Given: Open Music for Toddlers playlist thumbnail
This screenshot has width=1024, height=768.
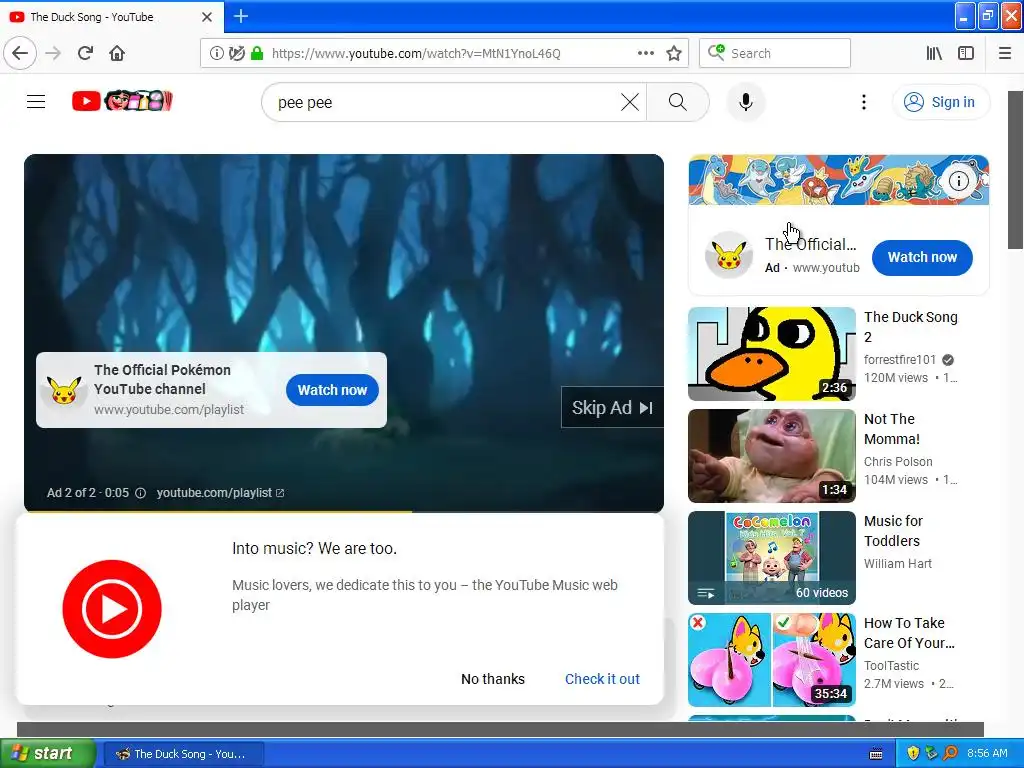Looking at the screenshot, I should tap(772, 558).
